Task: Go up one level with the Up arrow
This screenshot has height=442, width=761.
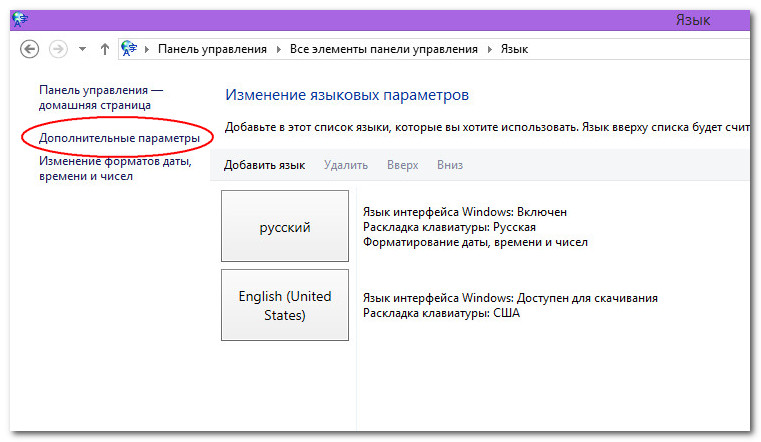Action: click(105, 49)
